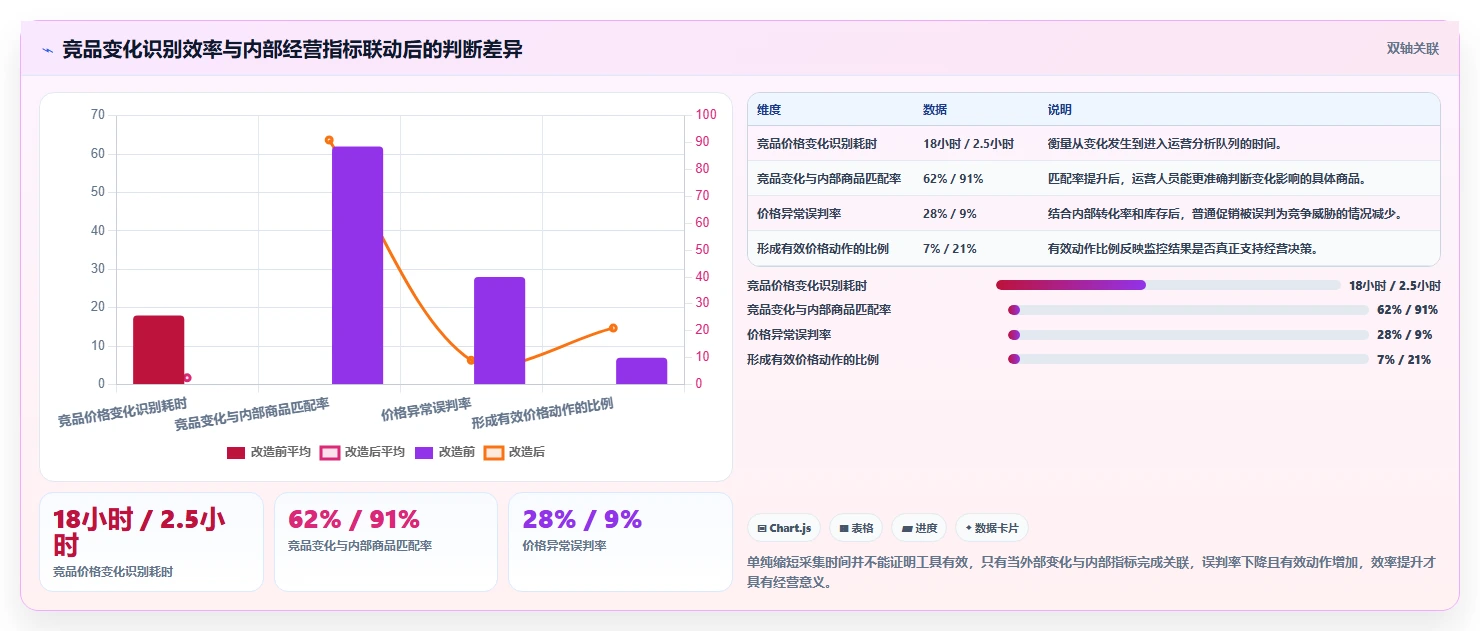Click the purple 价格异常误判率 bar
Viewport: 1480px width, 631px height.
pos(500,330)
